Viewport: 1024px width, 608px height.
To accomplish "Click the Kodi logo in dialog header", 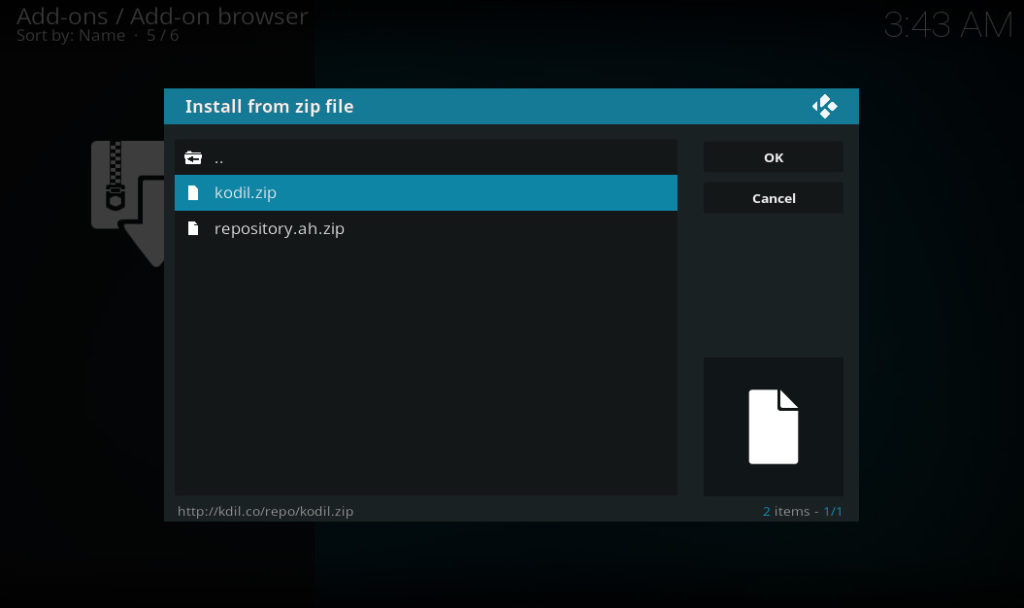I will click(824, 106).
